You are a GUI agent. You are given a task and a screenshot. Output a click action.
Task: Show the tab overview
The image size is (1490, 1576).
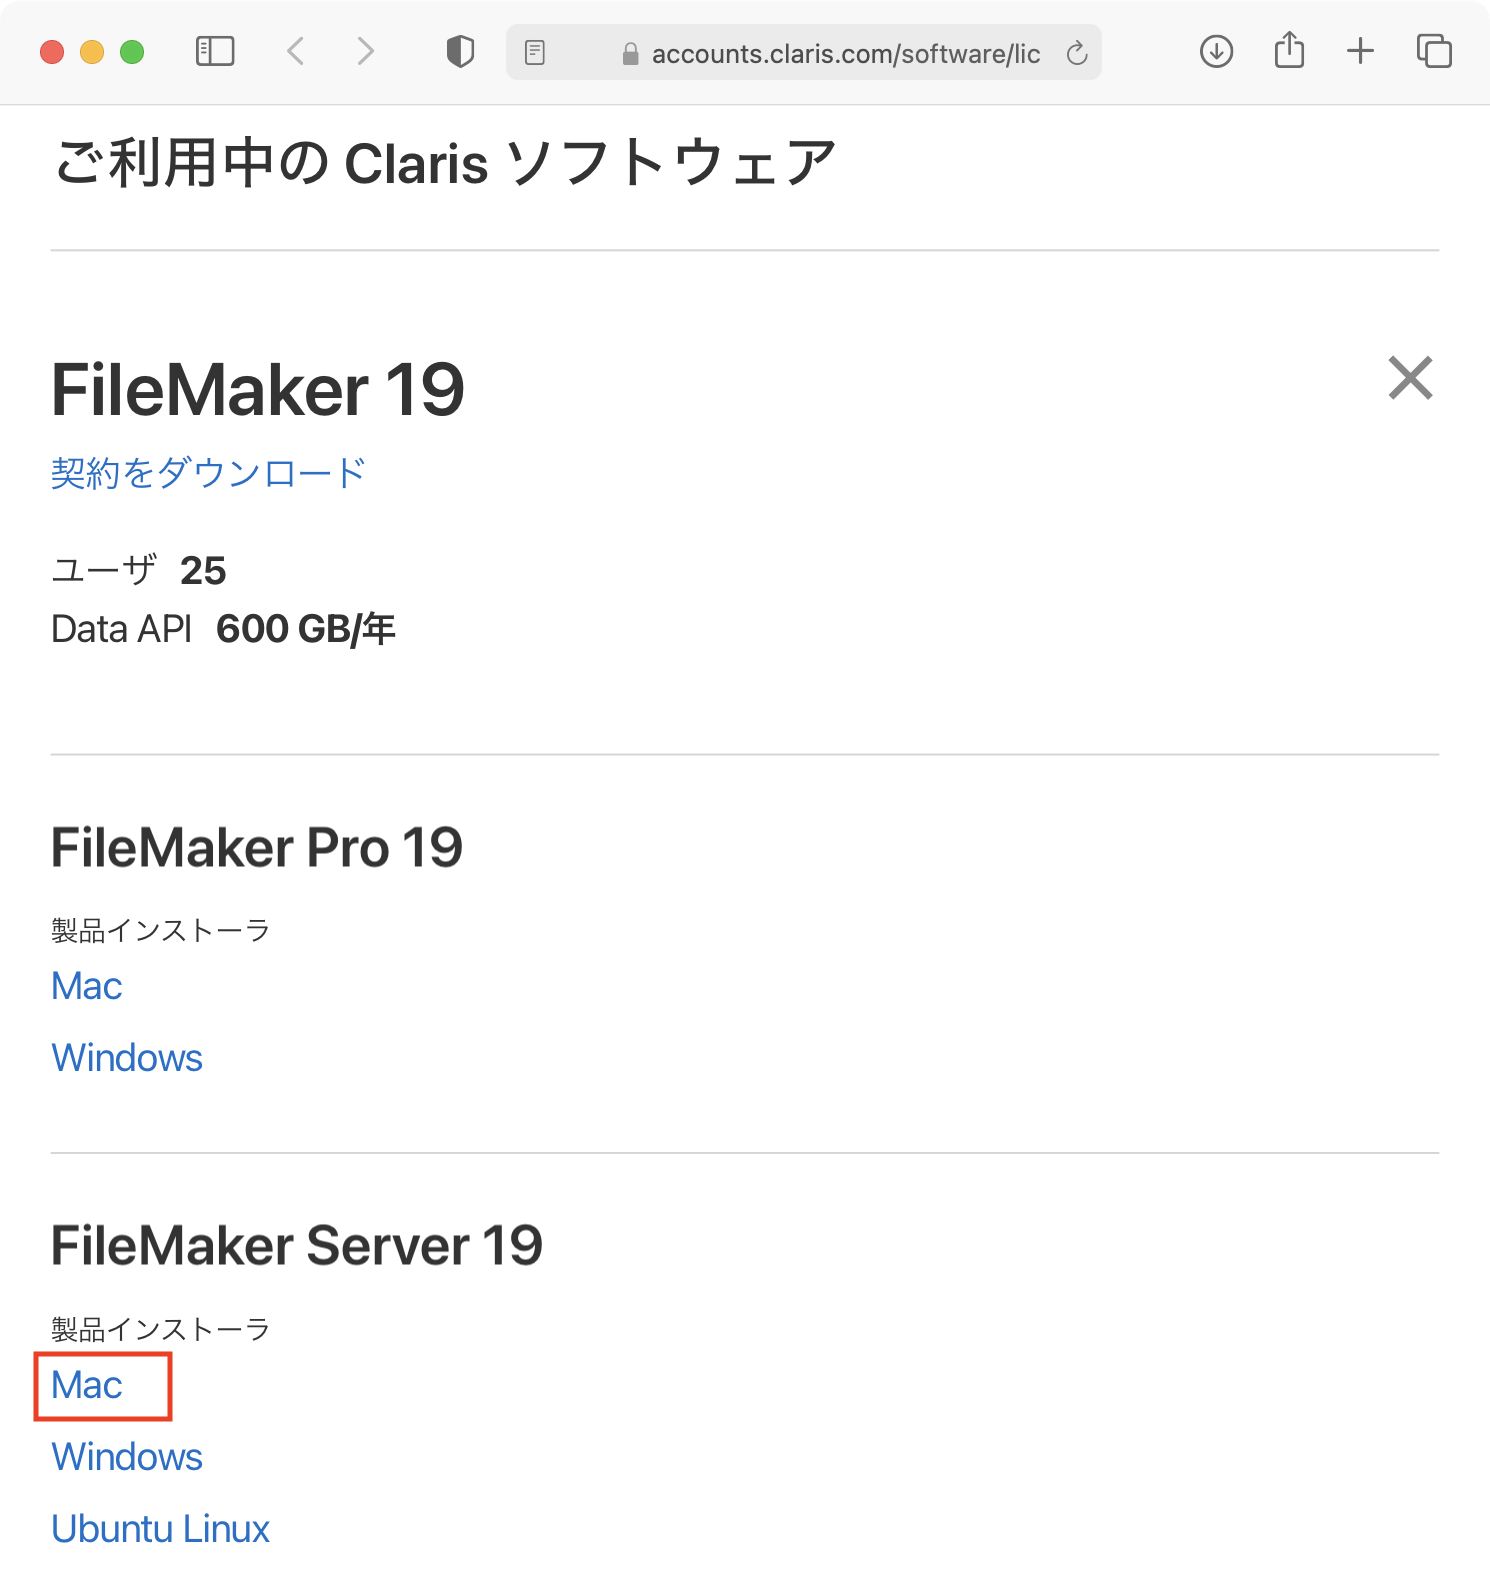pyautogui.click(x=1434, y=52)
